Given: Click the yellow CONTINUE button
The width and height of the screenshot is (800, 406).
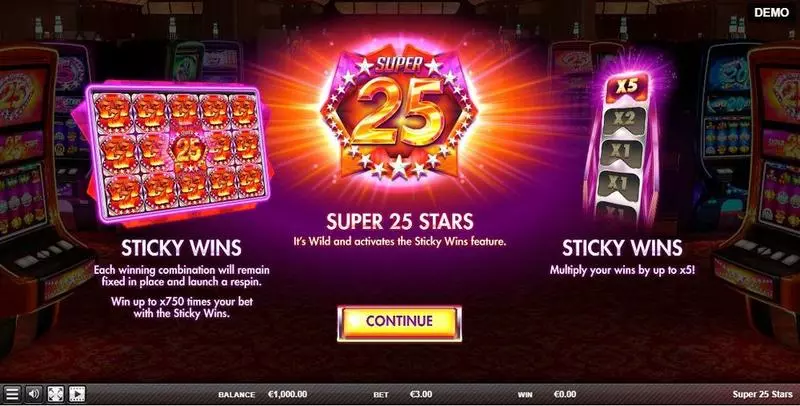Looking at the screenshot, I should (x=399, y=323).
